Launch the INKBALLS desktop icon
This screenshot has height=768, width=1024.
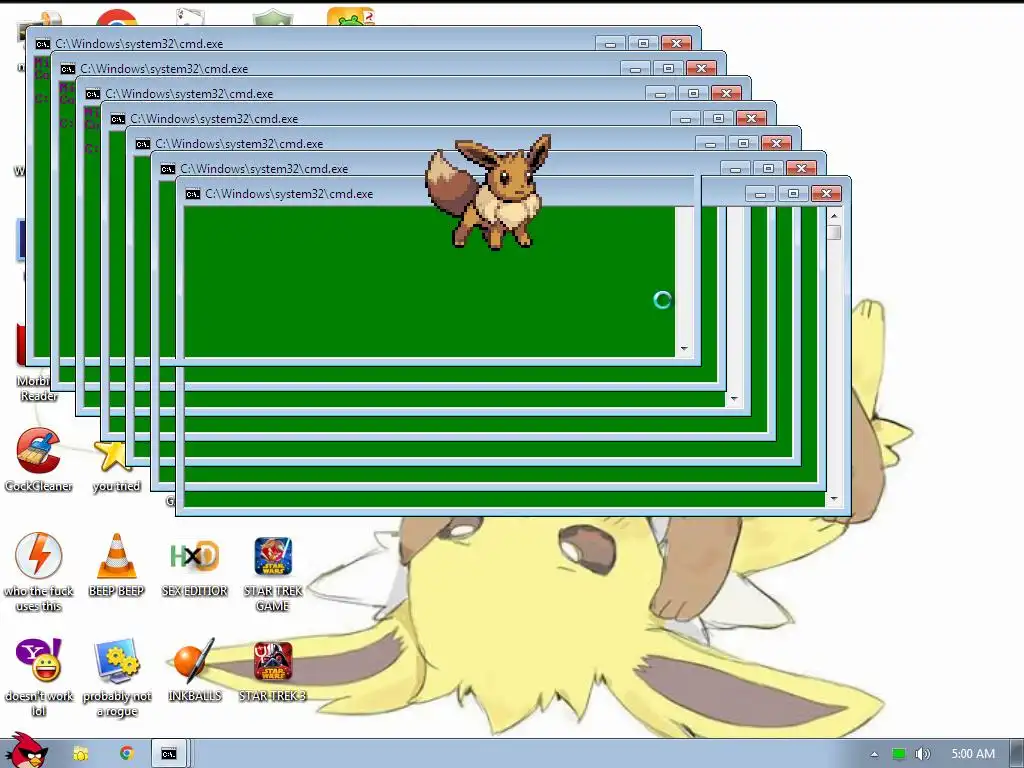tap(195, 670)
